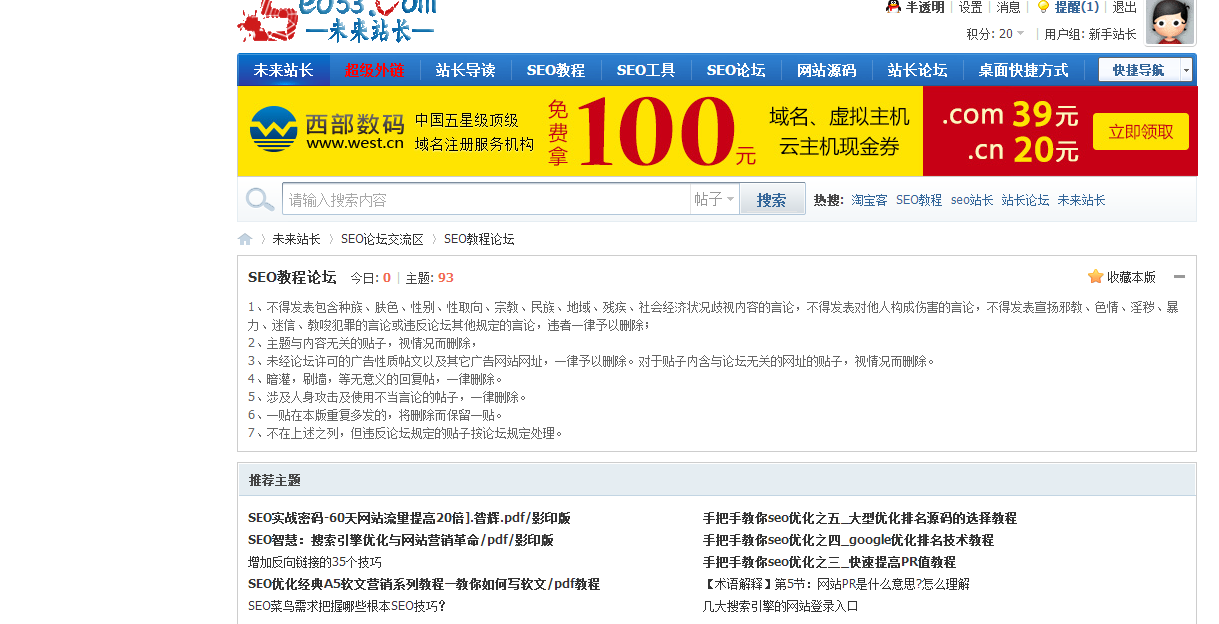Click the QQ penguin icon beside 半透明
The image size is (1219, 624).
click(x=893, y=7)
